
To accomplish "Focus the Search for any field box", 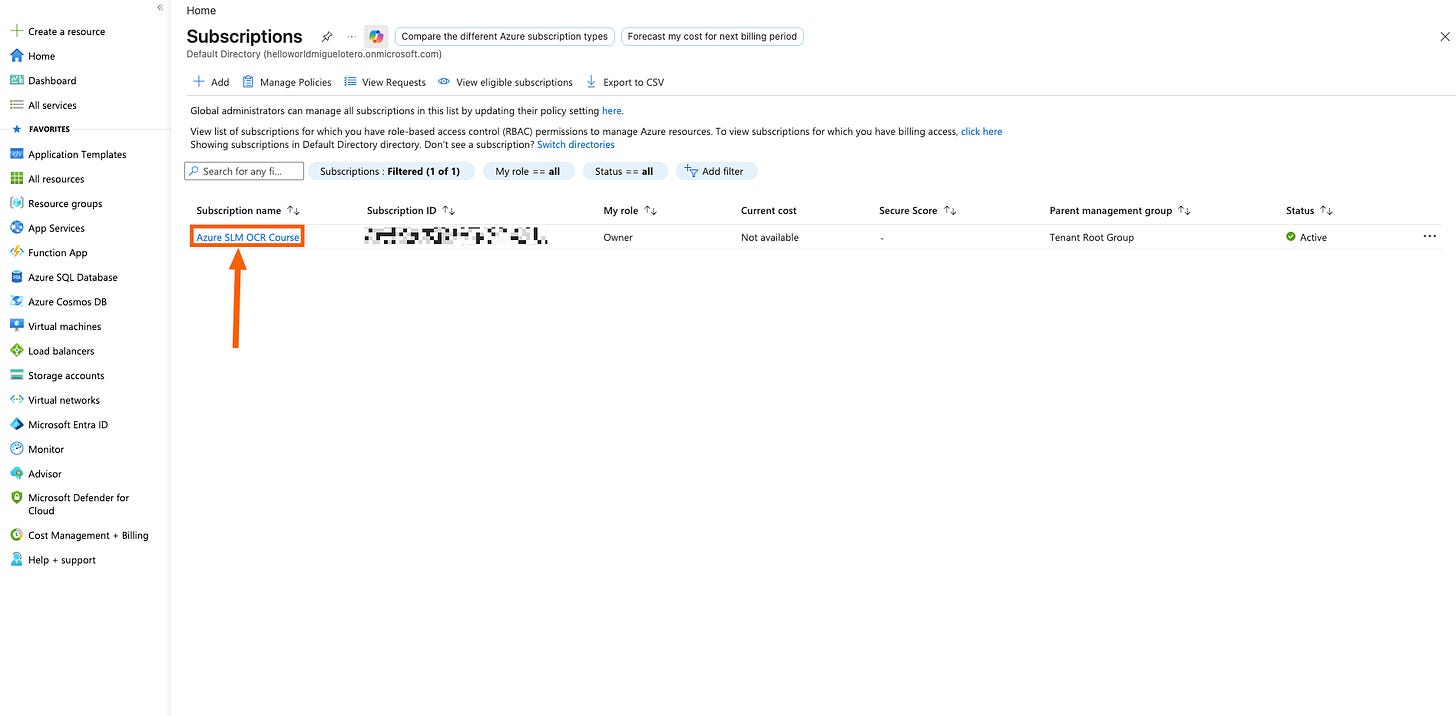I will (244, 171).
